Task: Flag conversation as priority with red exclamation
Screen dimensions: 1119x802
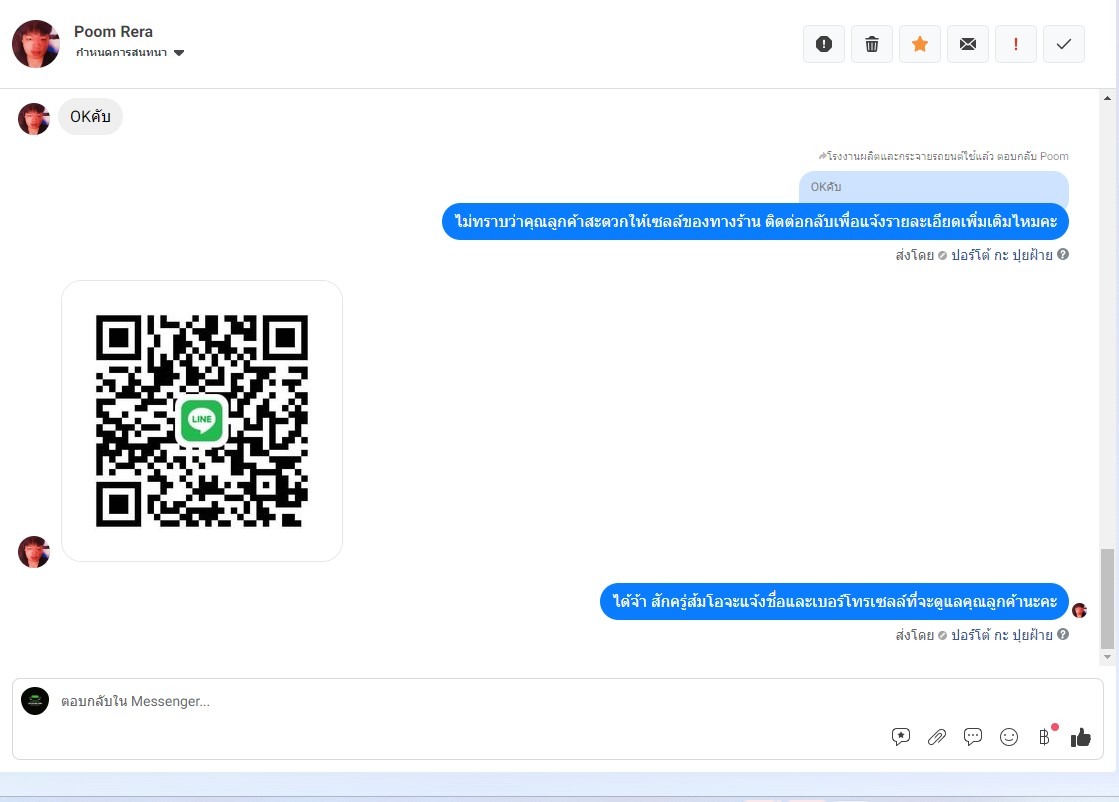Action: click(x=1015, y=44)
